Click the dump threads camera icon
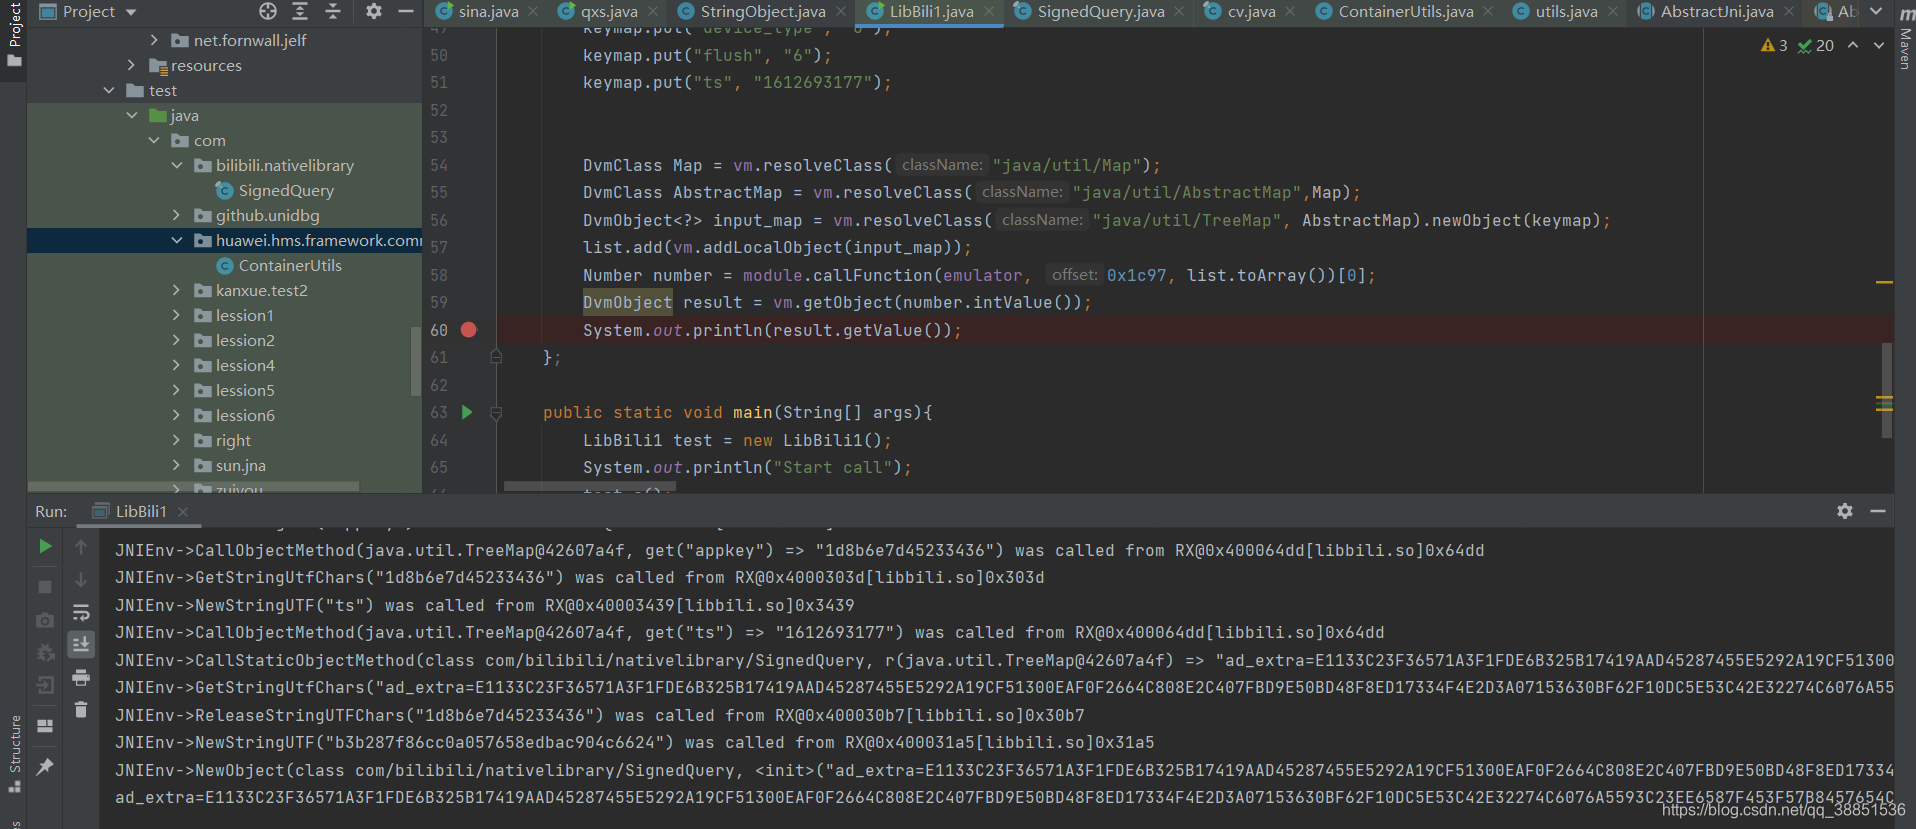The width and height of the screenshot is (1916, 829). pyautogui.click(x=45, y=620)
